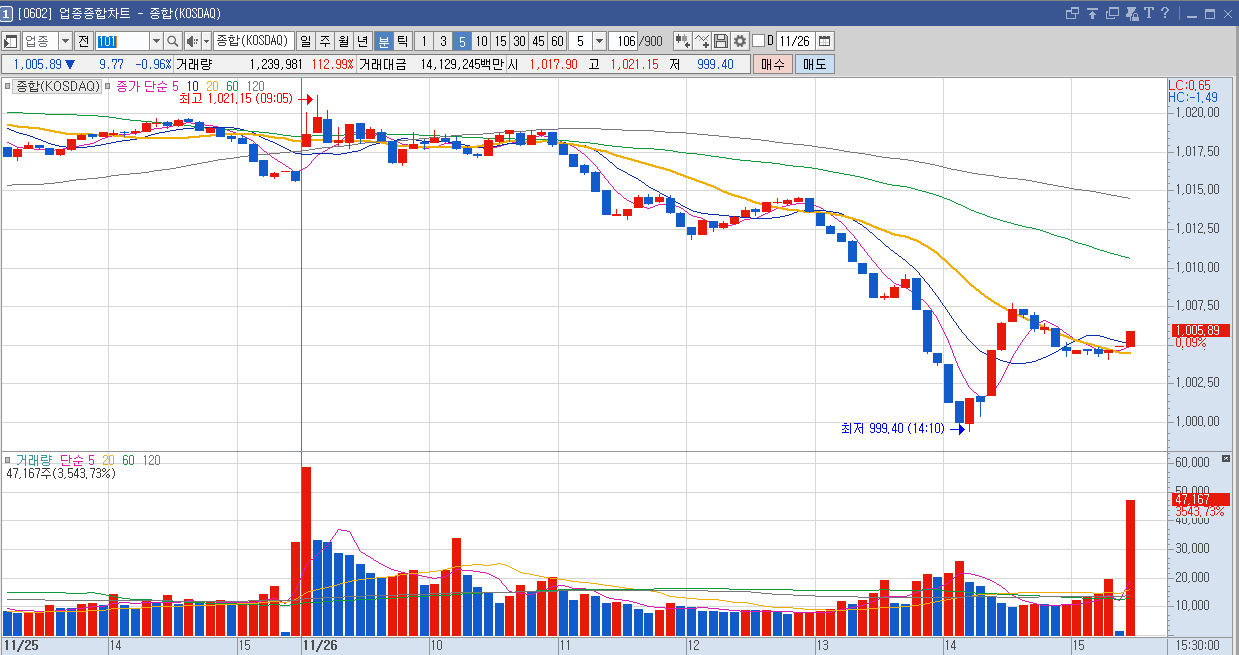Choose the 3-minute interval button
Image resolution: width=1239 pixels, height=655 pixels.
[443, 41]
